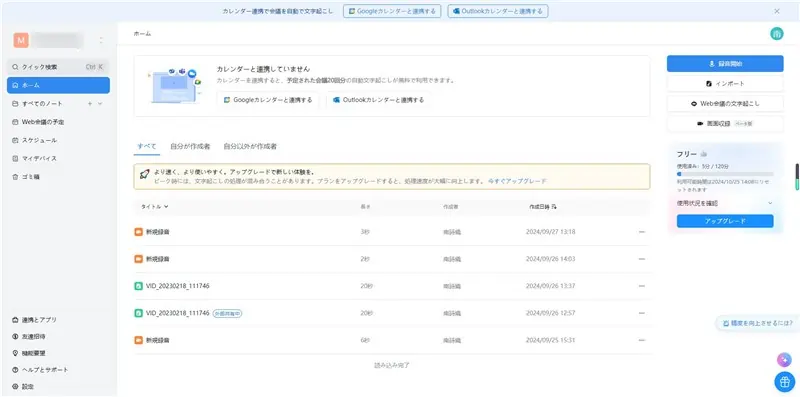Open the purple AI sparkle assistant icon

784,360
